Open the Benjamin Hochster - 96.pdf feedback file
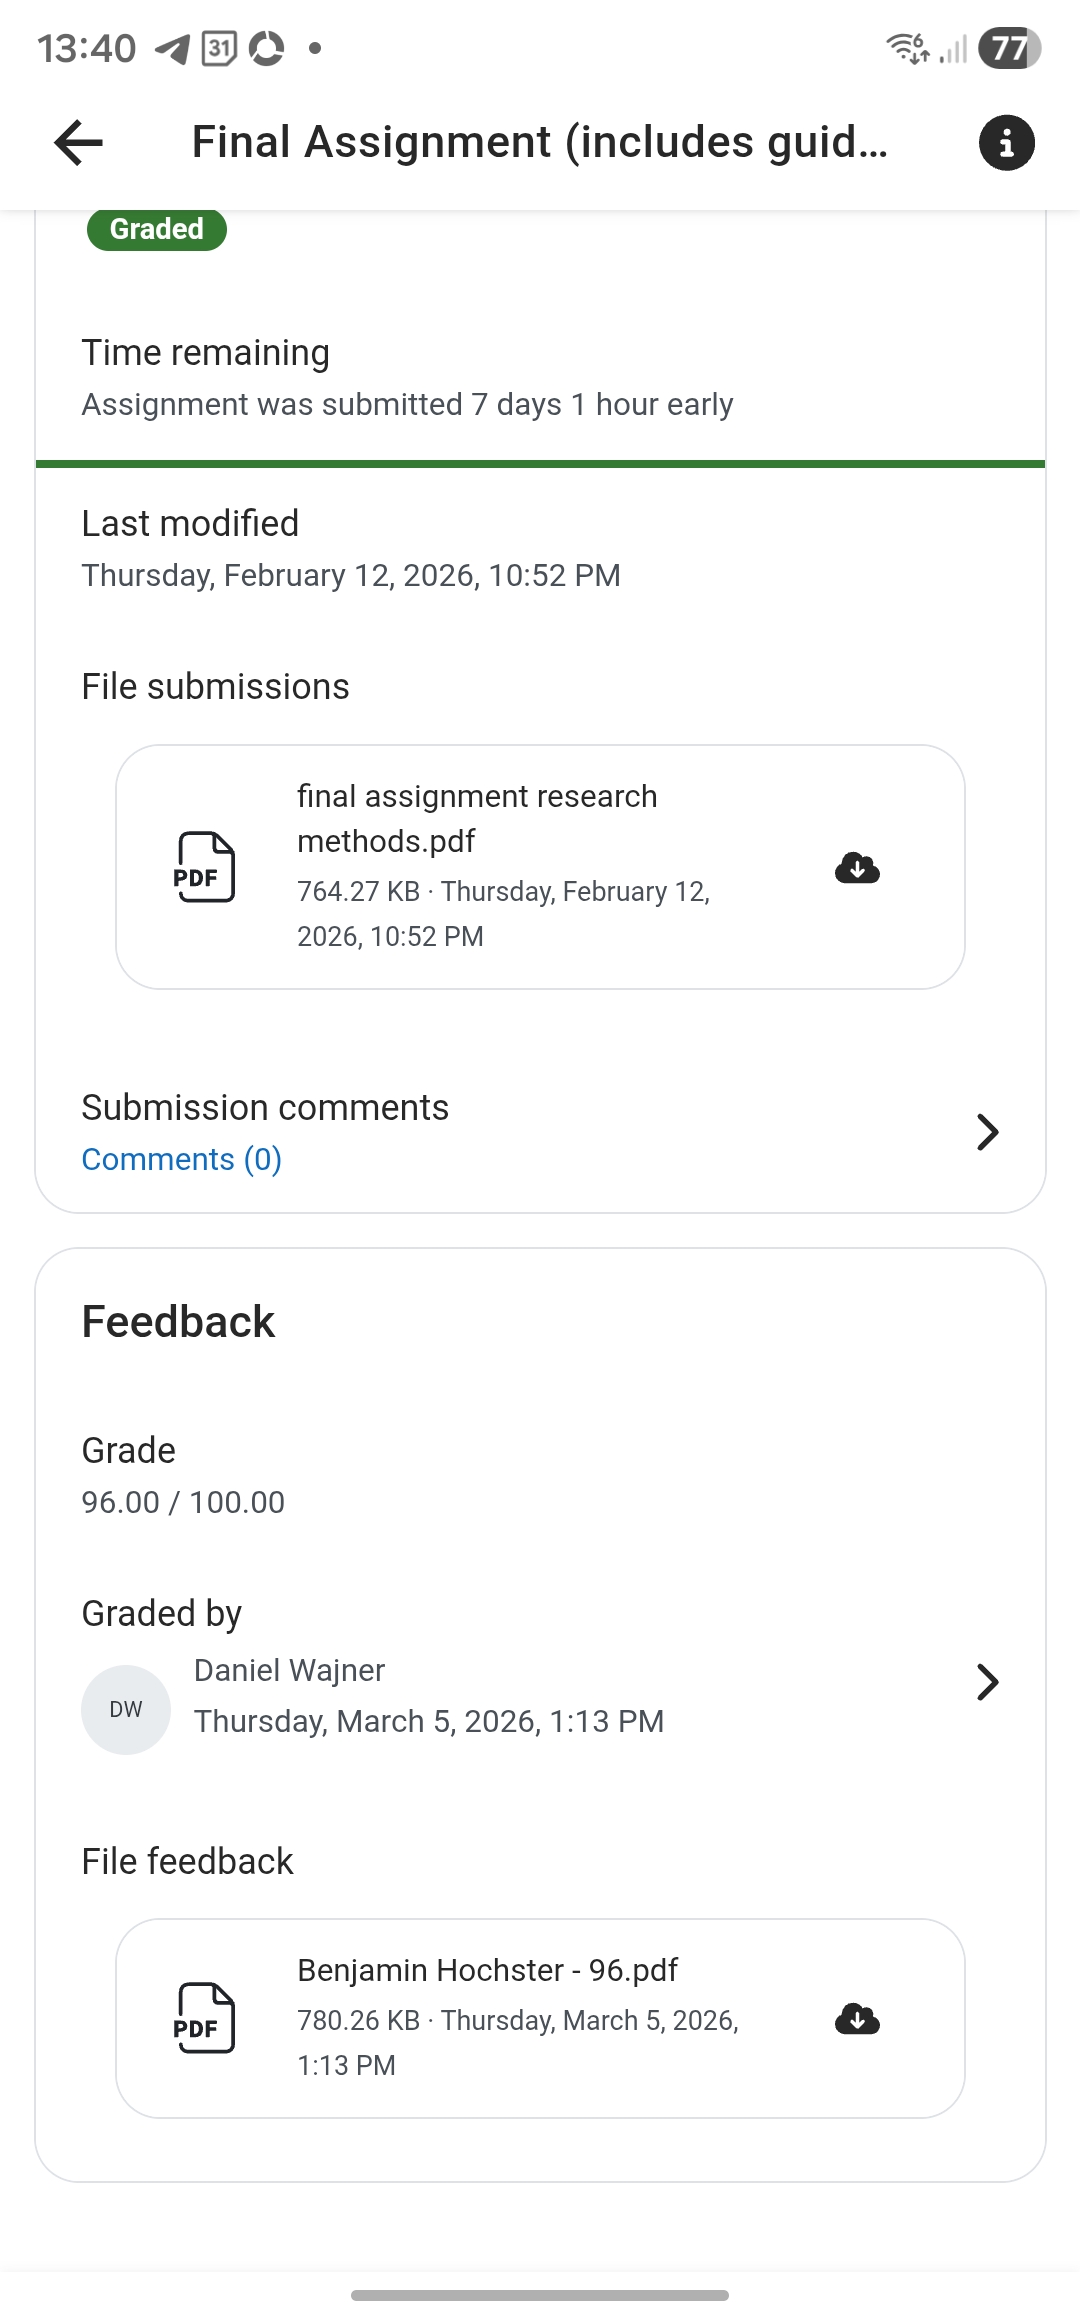 point(487,1970)
